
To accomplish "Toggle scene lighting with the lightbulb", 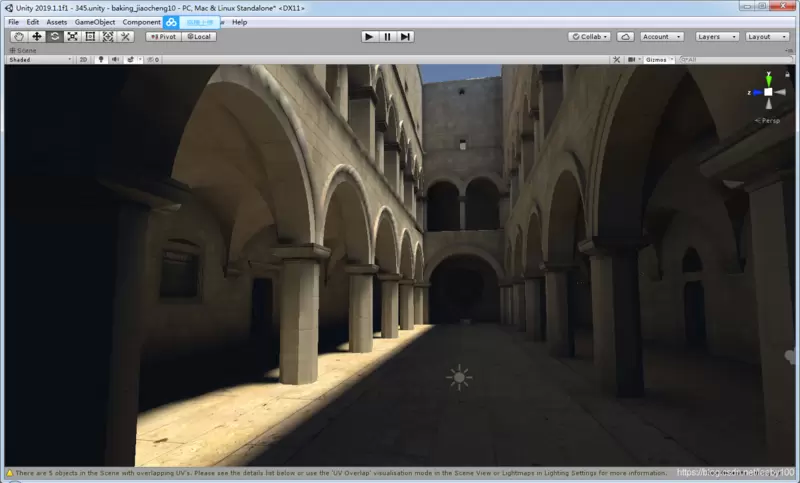I will 101,60.
